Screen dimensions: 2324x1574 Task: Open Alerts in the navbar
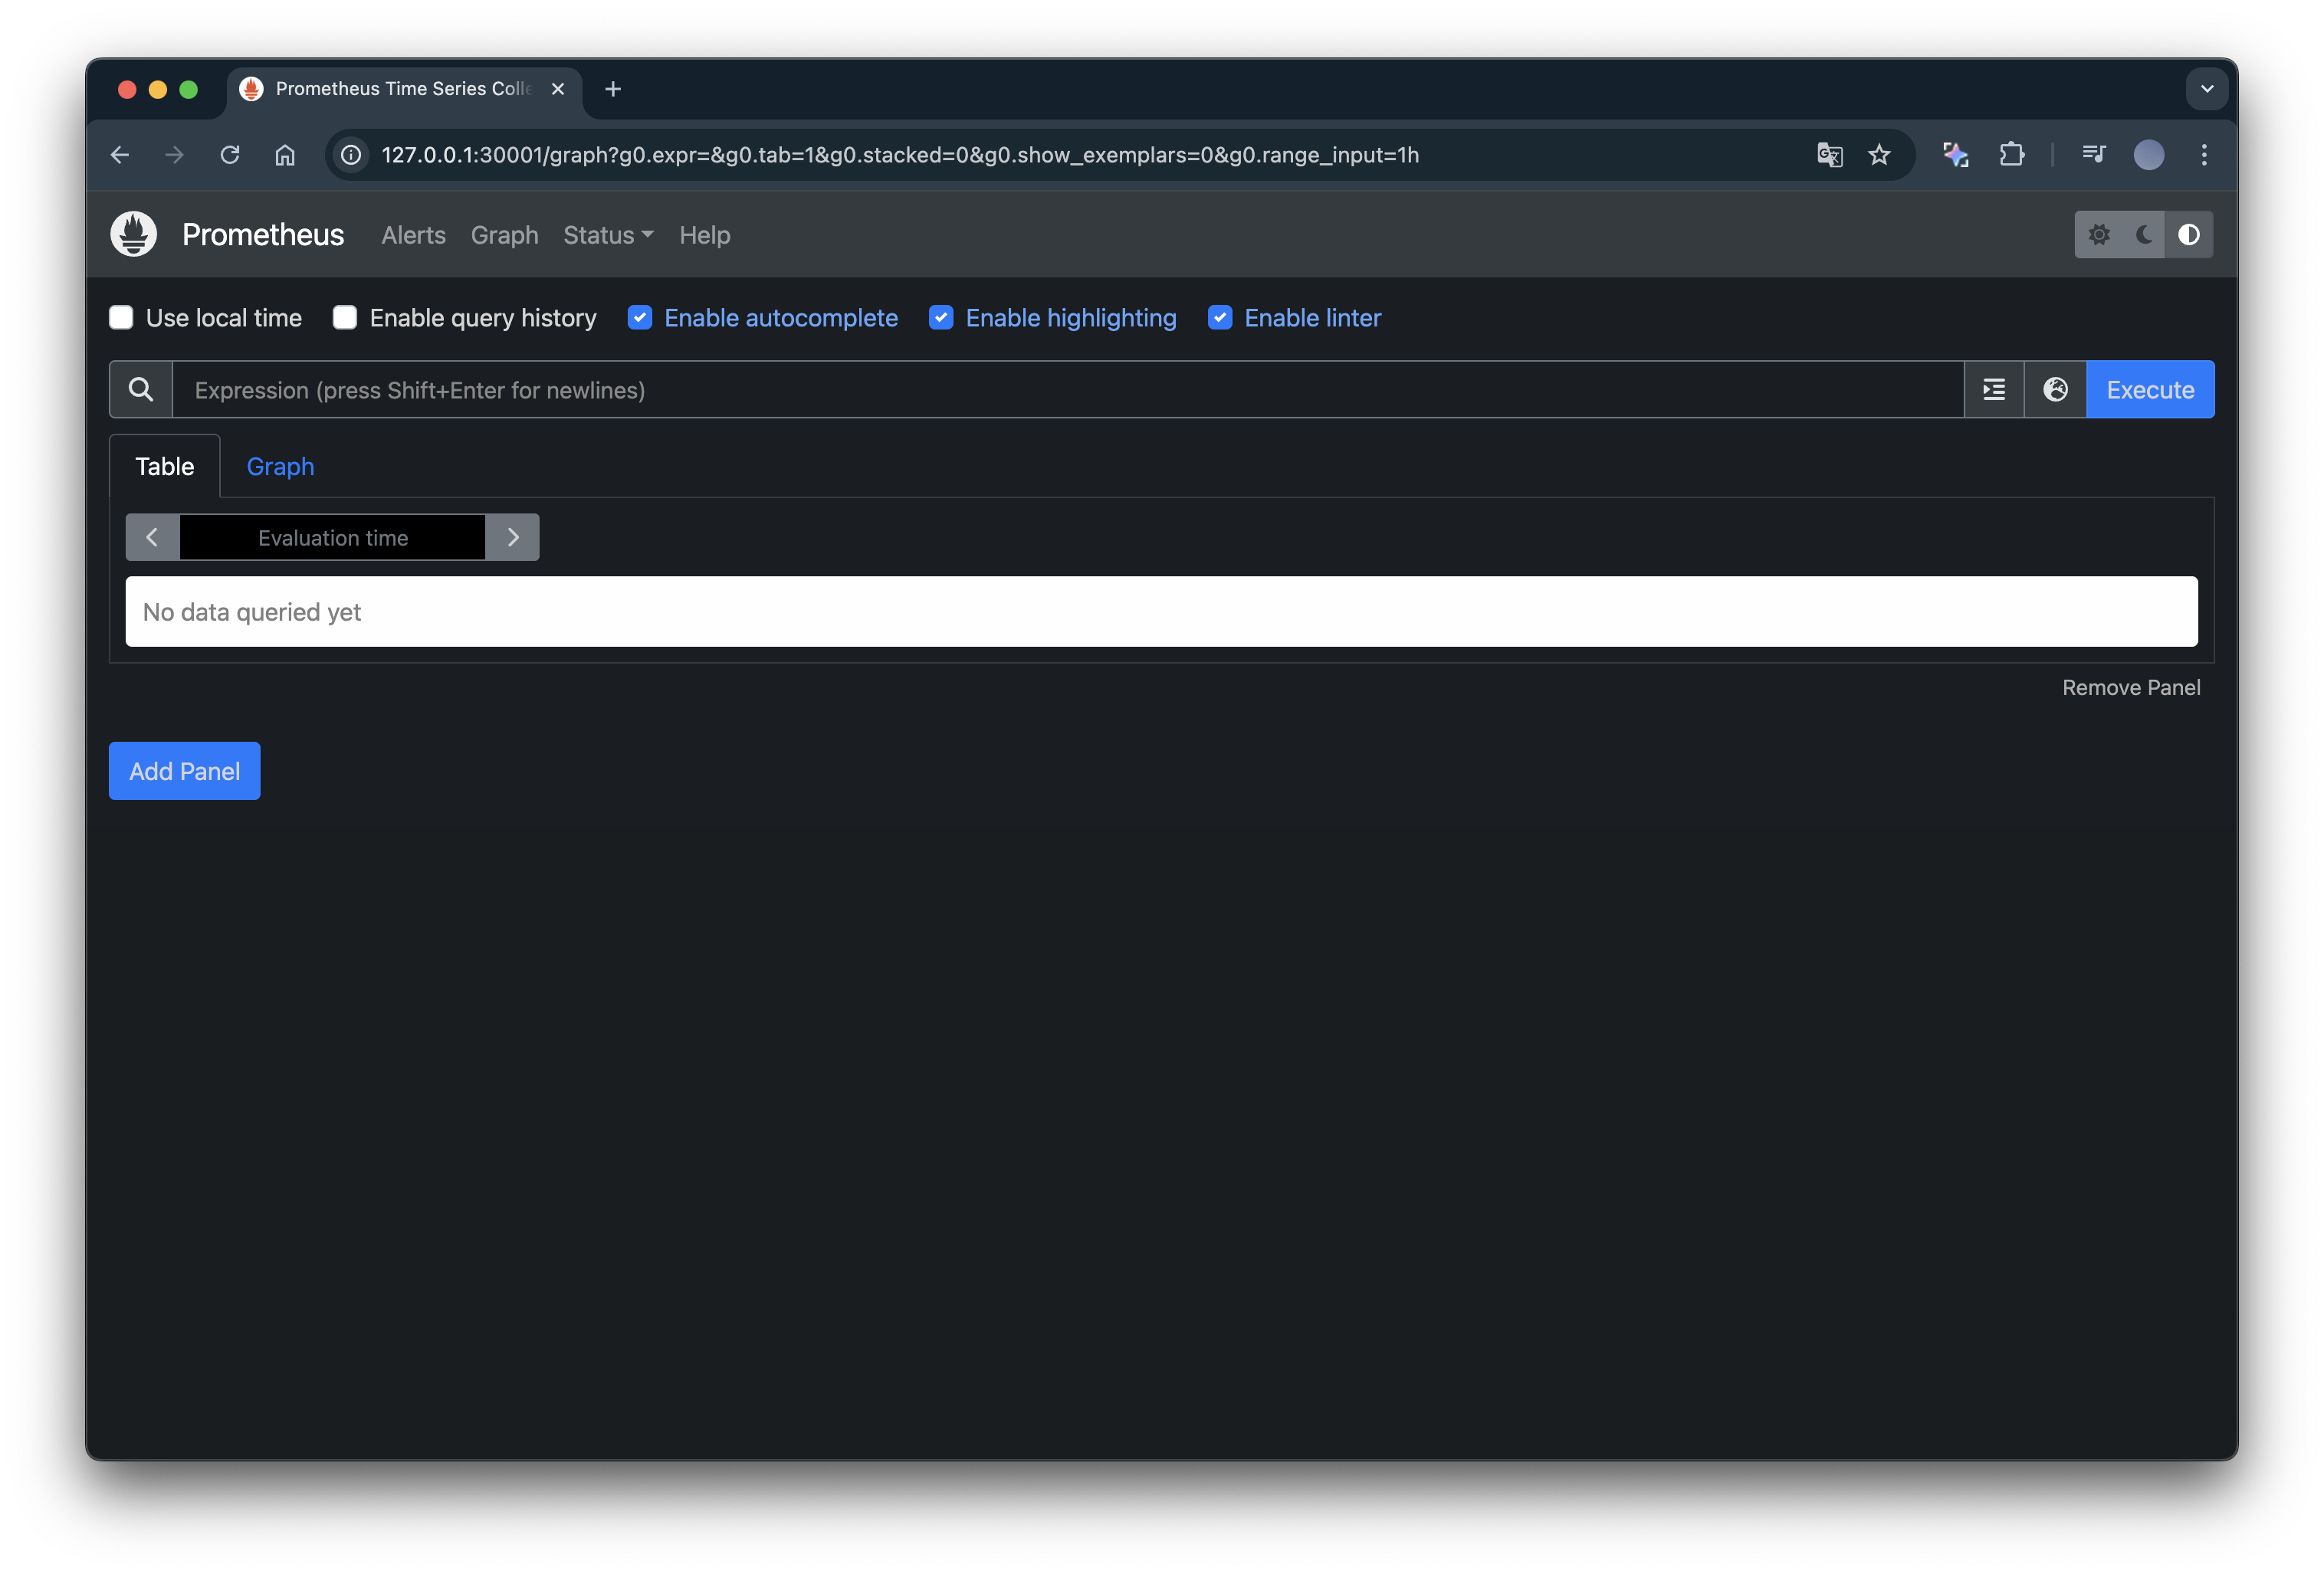(x=413, y=235)
